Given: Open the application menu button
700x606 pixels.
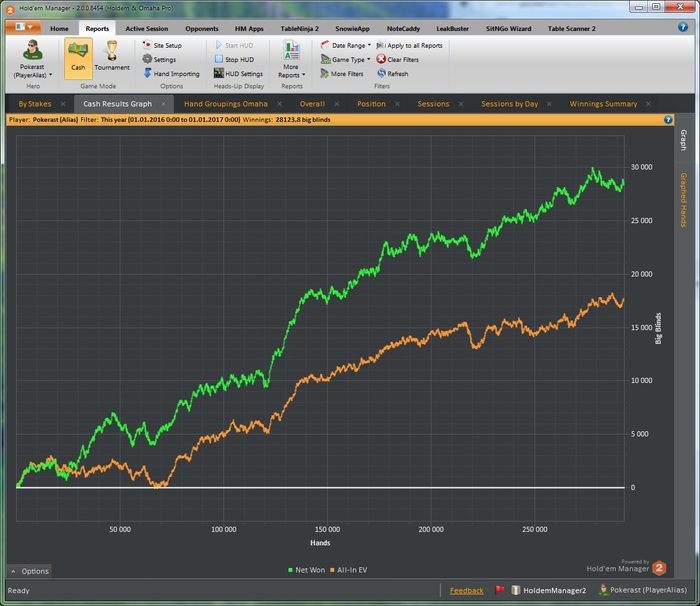Looking at the screenshot, I should 24,27.
